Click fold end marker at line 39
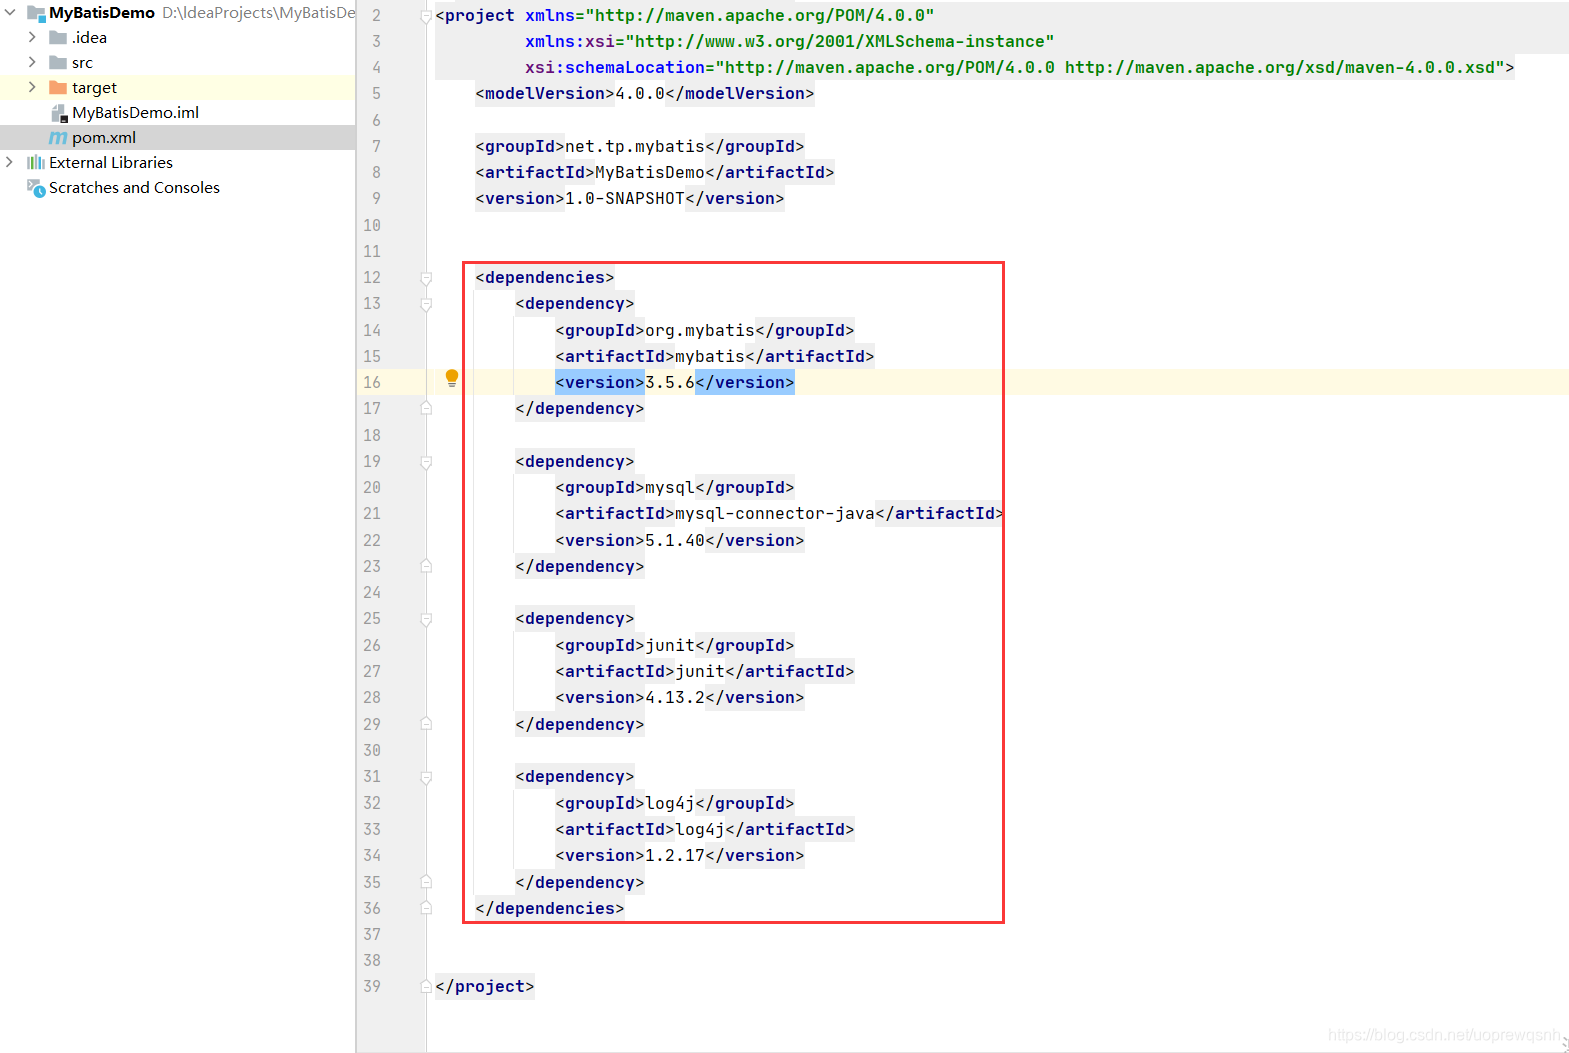The width and height of the screenshot is (1569, 1053). [426, 986]
